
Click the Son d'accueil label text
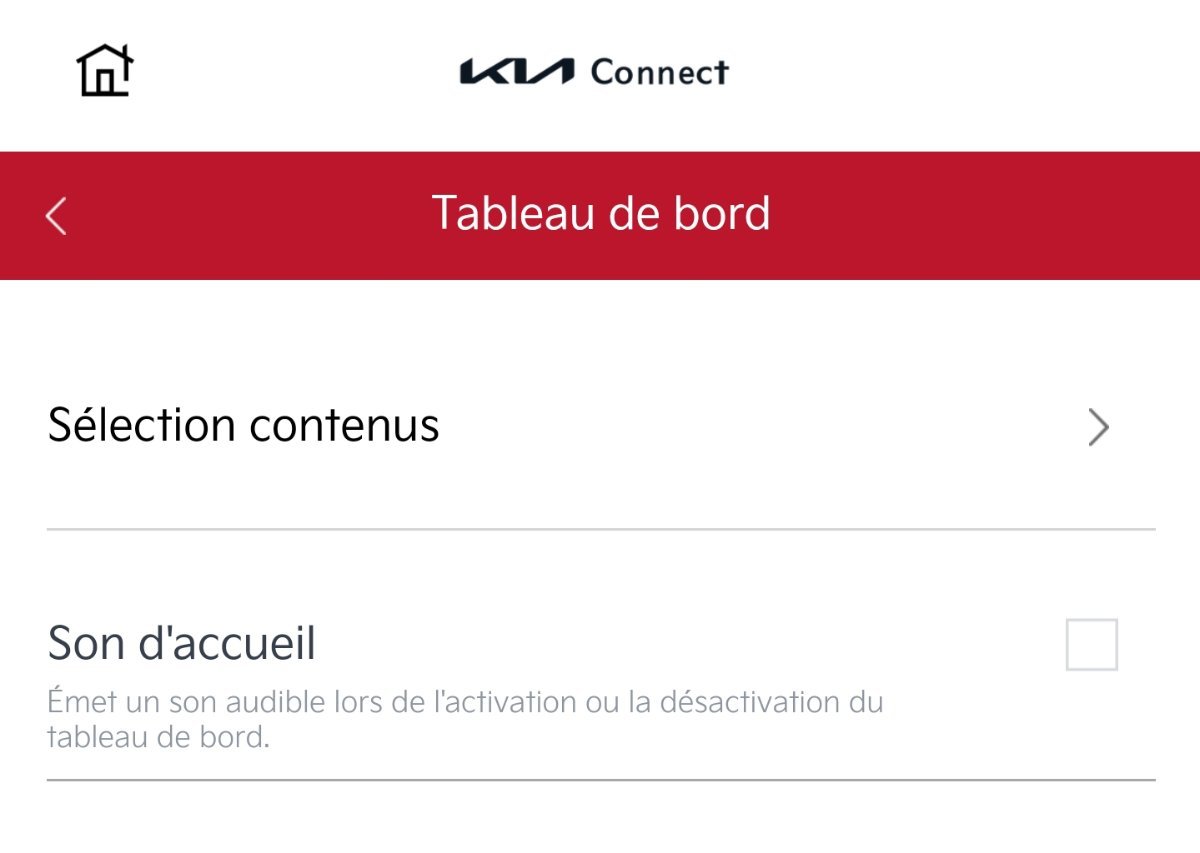(x=182, y=643)
